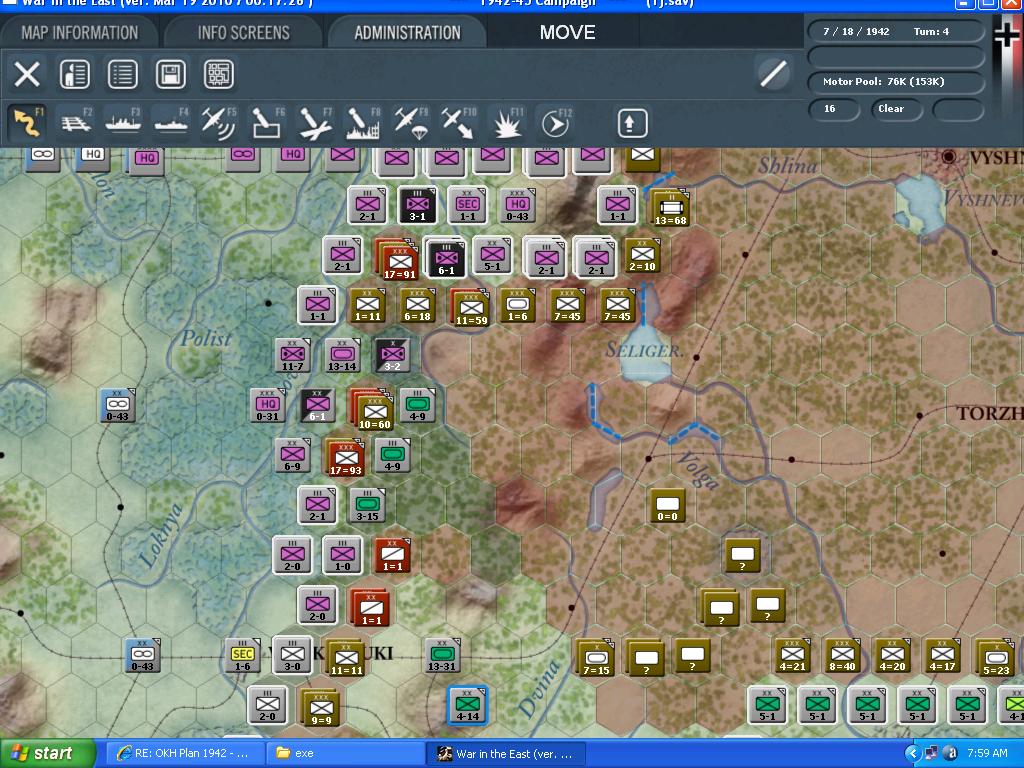1024x768 pixels.
Task: Open the game options grid icon
Action: [218, 74]
